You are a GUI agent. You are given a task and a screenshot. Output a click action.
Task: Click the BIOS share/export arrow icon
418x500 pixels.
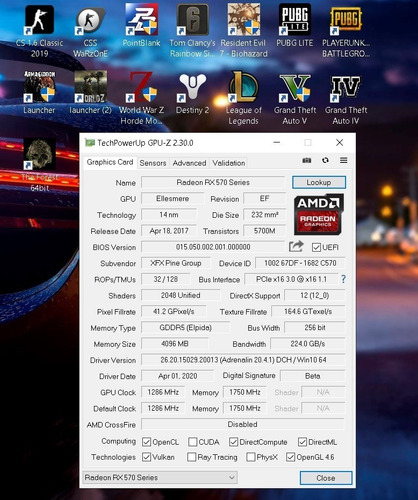296,247
